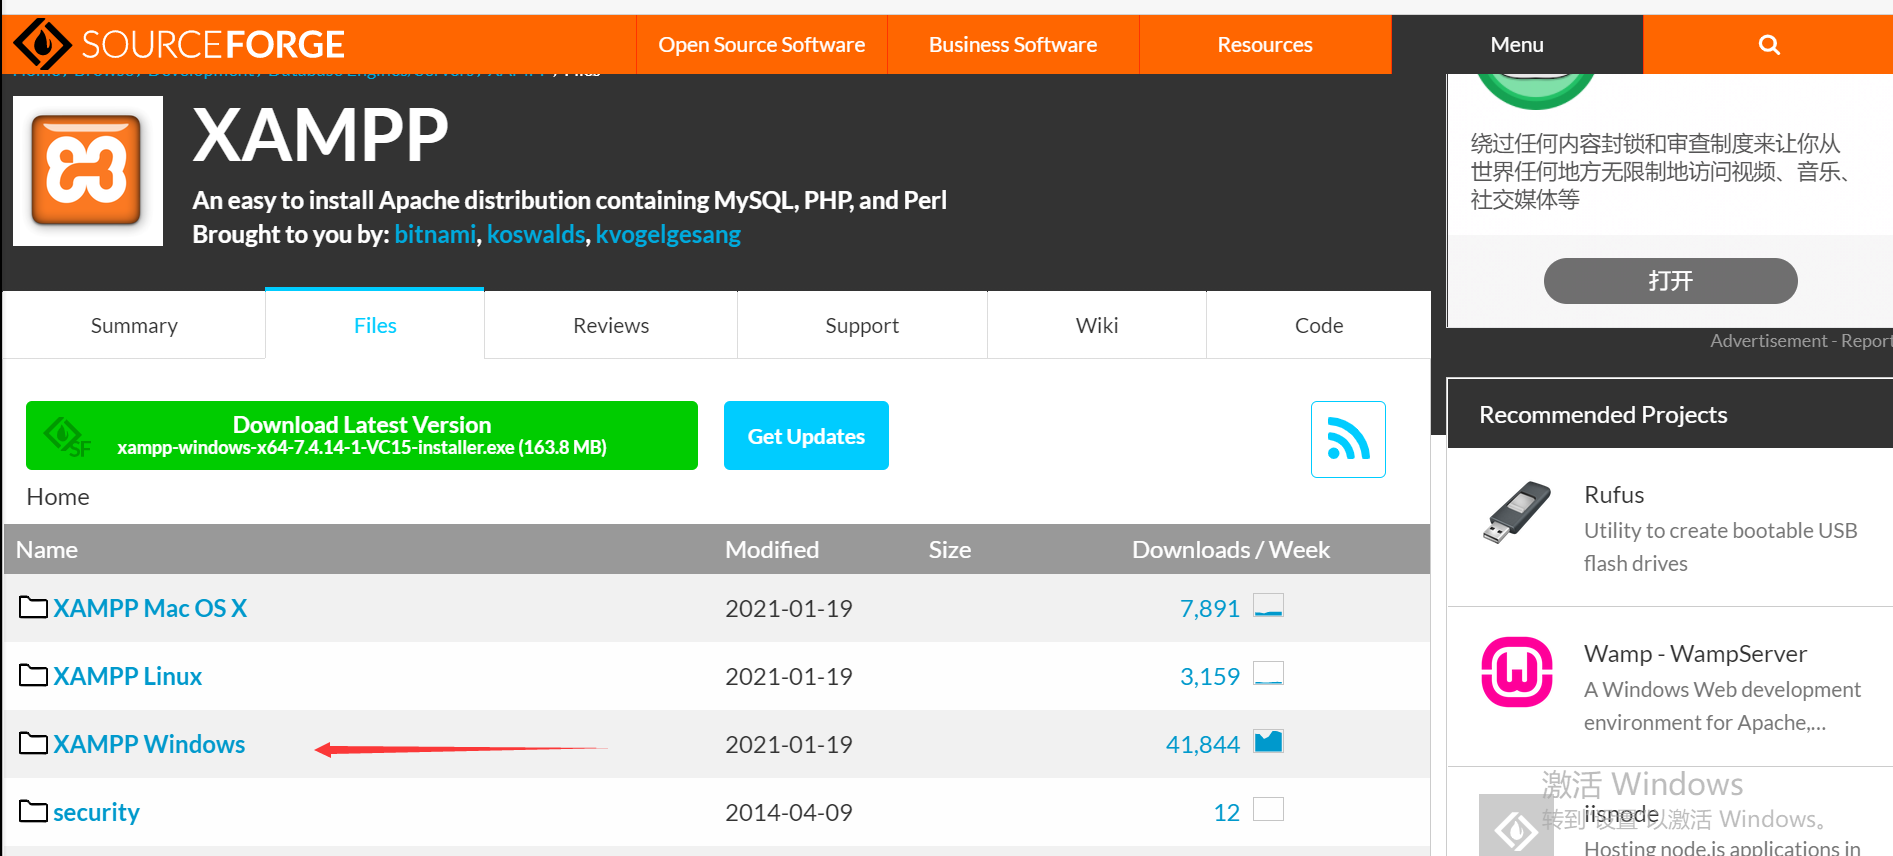Image resolution: width=1893 pixels, height=856 pixels.
Task: Sort by the Name column header
Action: (x=47, y=549)
